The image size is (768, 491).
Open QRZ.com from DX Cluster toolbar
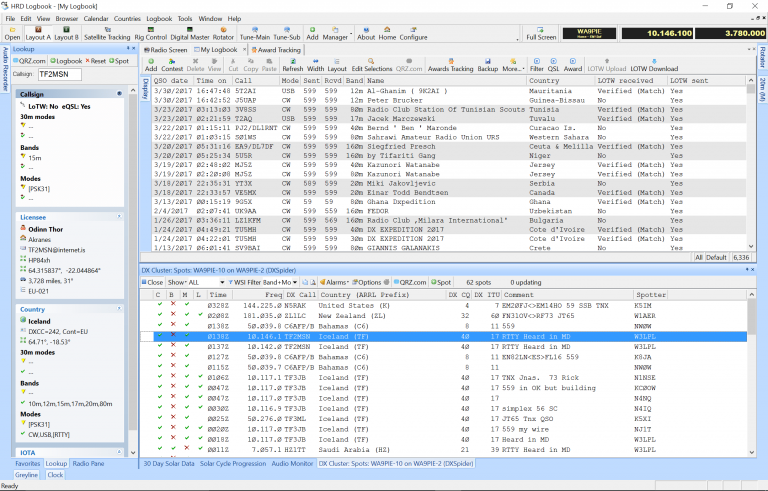pos(410,282)
